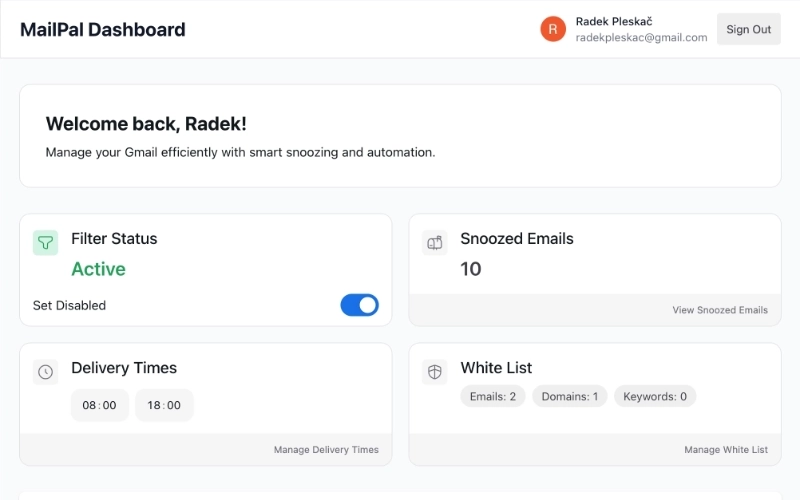The height and width of the screenshot is (500, 800).
Task: Click the Snoozed Emails mailbox icon
Action: (435, 243)
